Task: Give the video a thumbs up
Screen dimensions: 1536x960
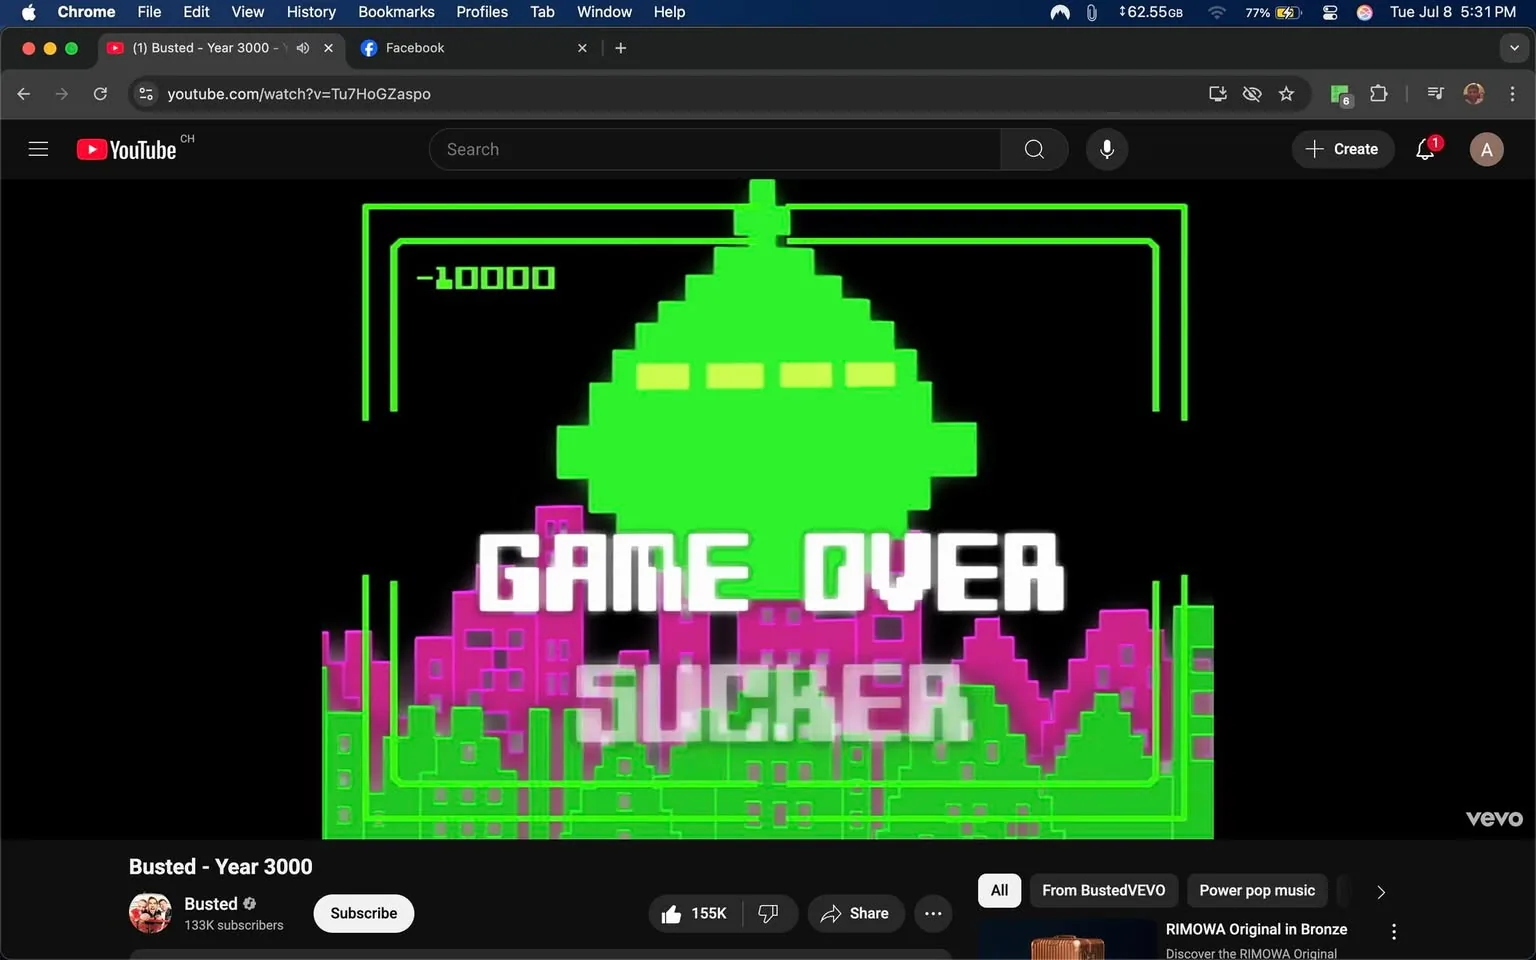Action: coord(672,913)
